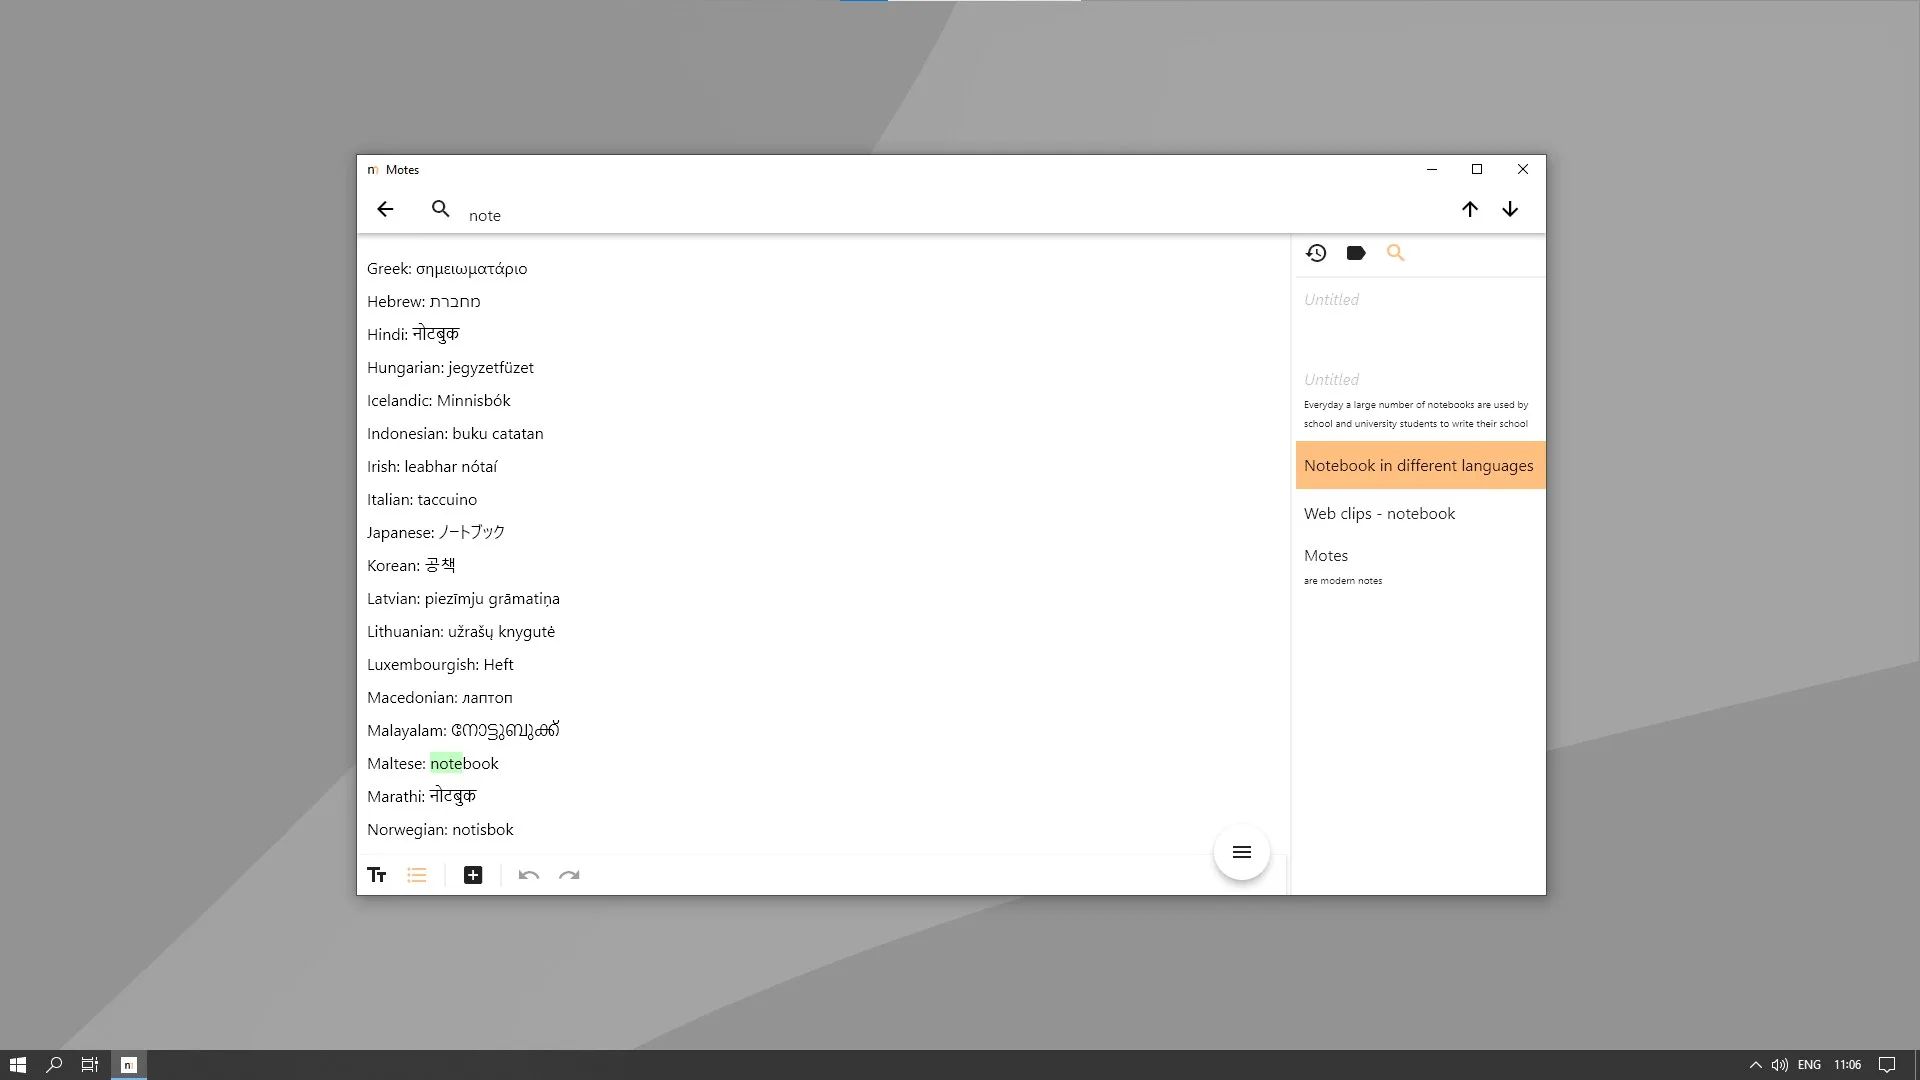Click the search magnifier icon in header
This screenshot has height=1080, width=1920.
(x=440, y=209)
